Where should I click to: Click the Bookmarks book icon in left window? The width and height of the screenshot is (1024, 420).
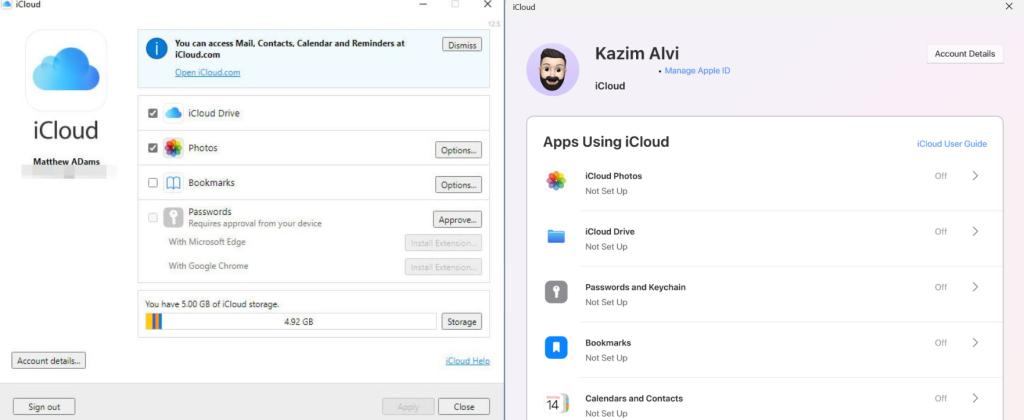[x=173, y=183]
